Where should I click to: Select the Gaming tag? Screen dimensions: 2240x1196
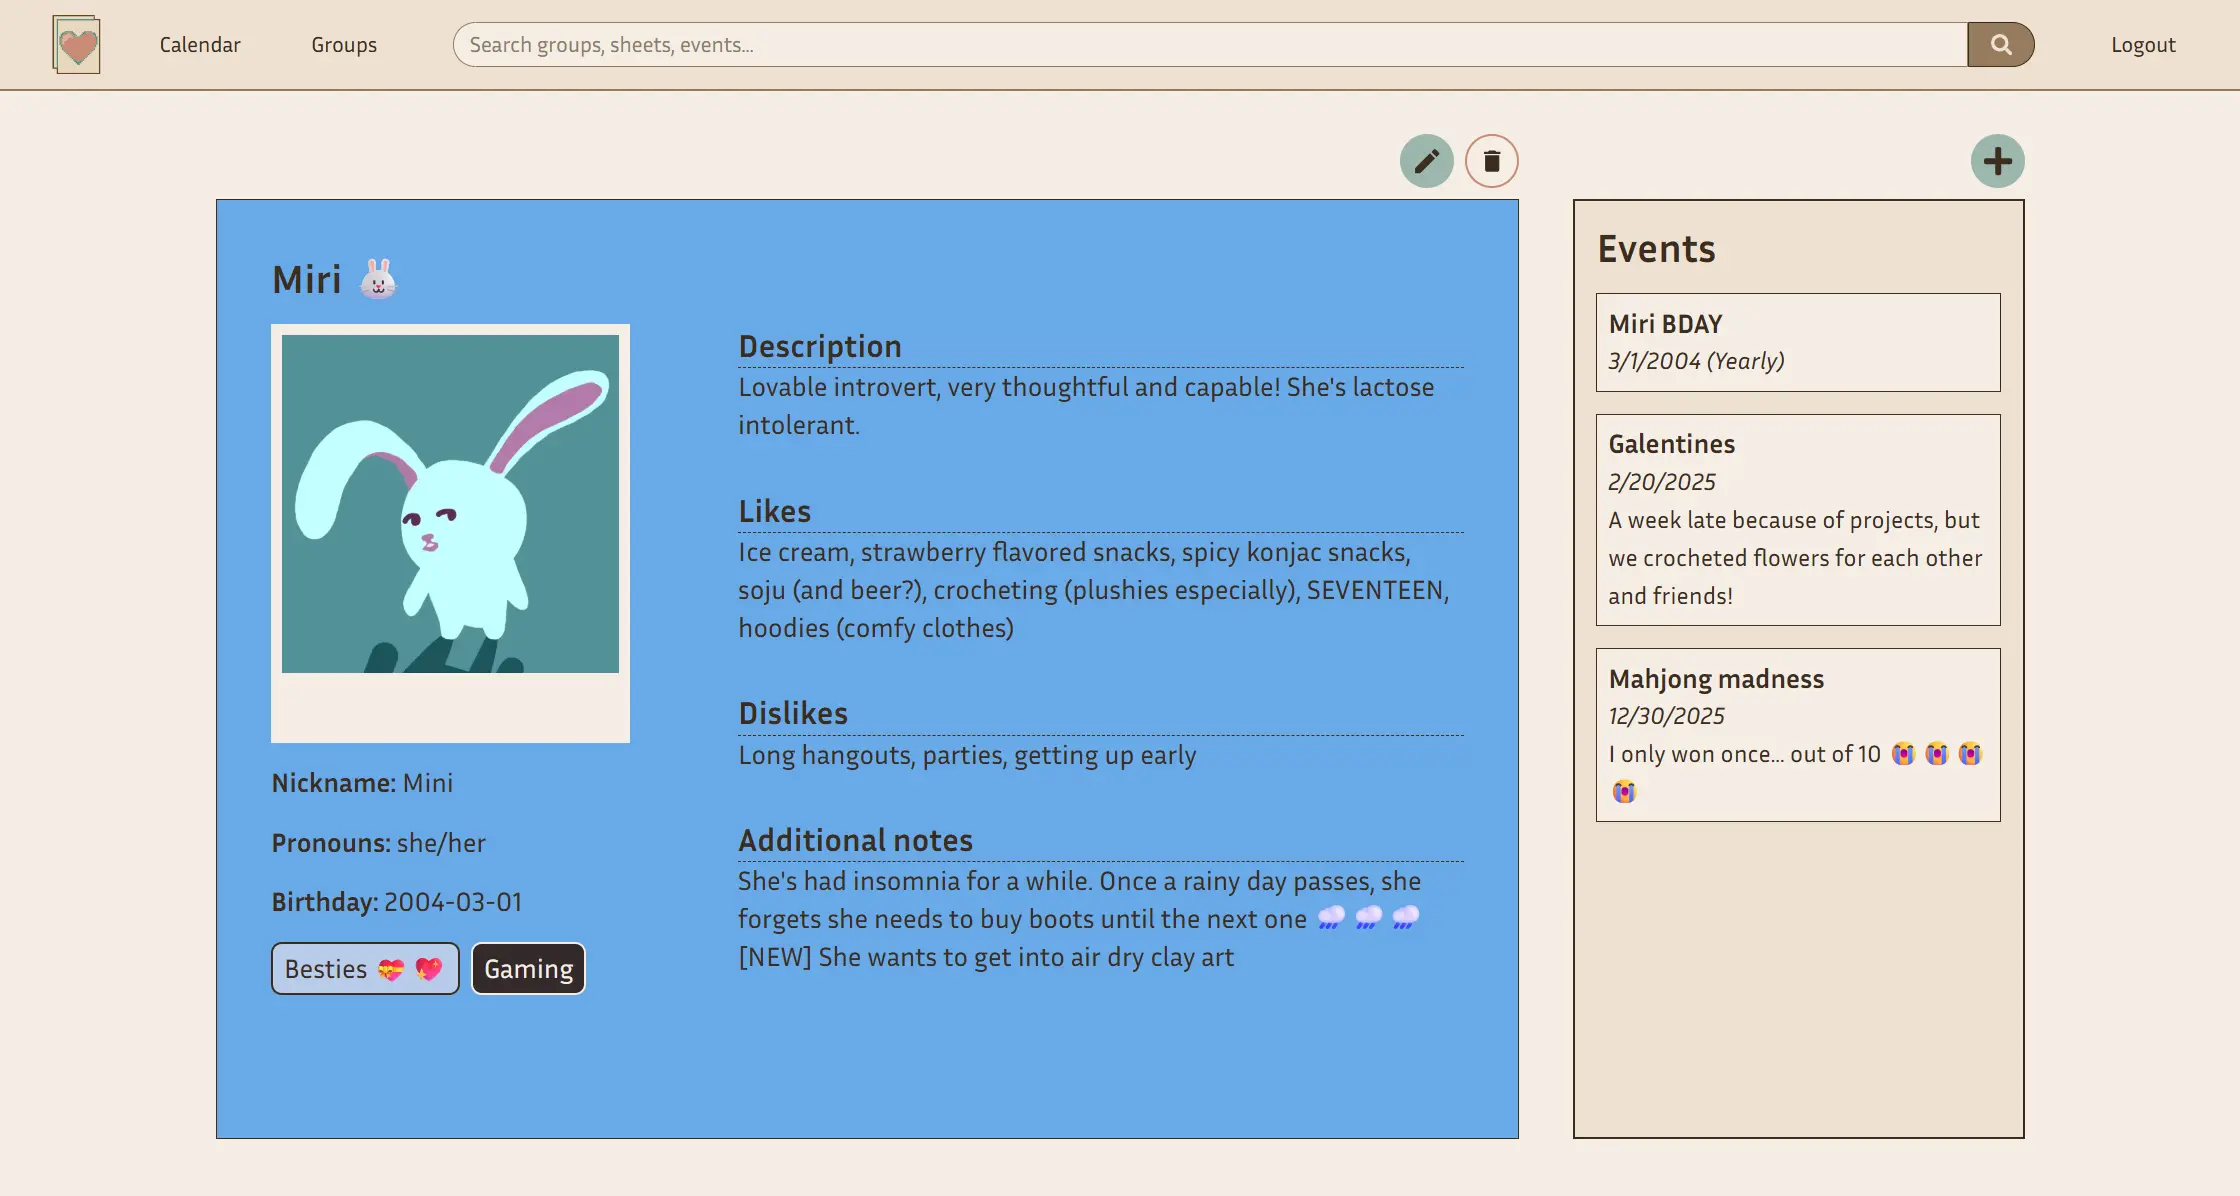pos(528,968)
